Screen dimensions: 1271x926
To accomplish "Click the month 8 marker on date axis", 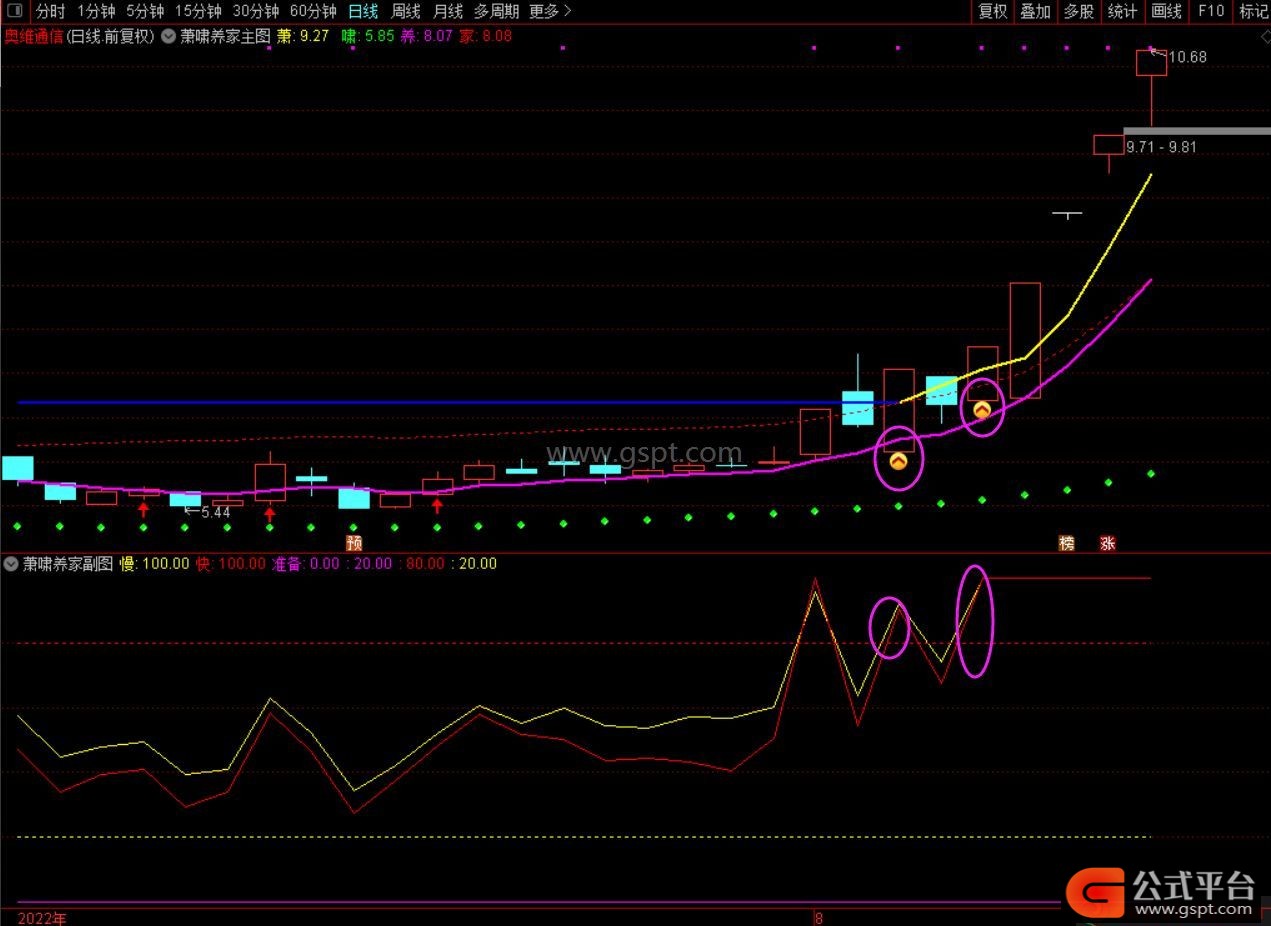I will tap(818, 918).
